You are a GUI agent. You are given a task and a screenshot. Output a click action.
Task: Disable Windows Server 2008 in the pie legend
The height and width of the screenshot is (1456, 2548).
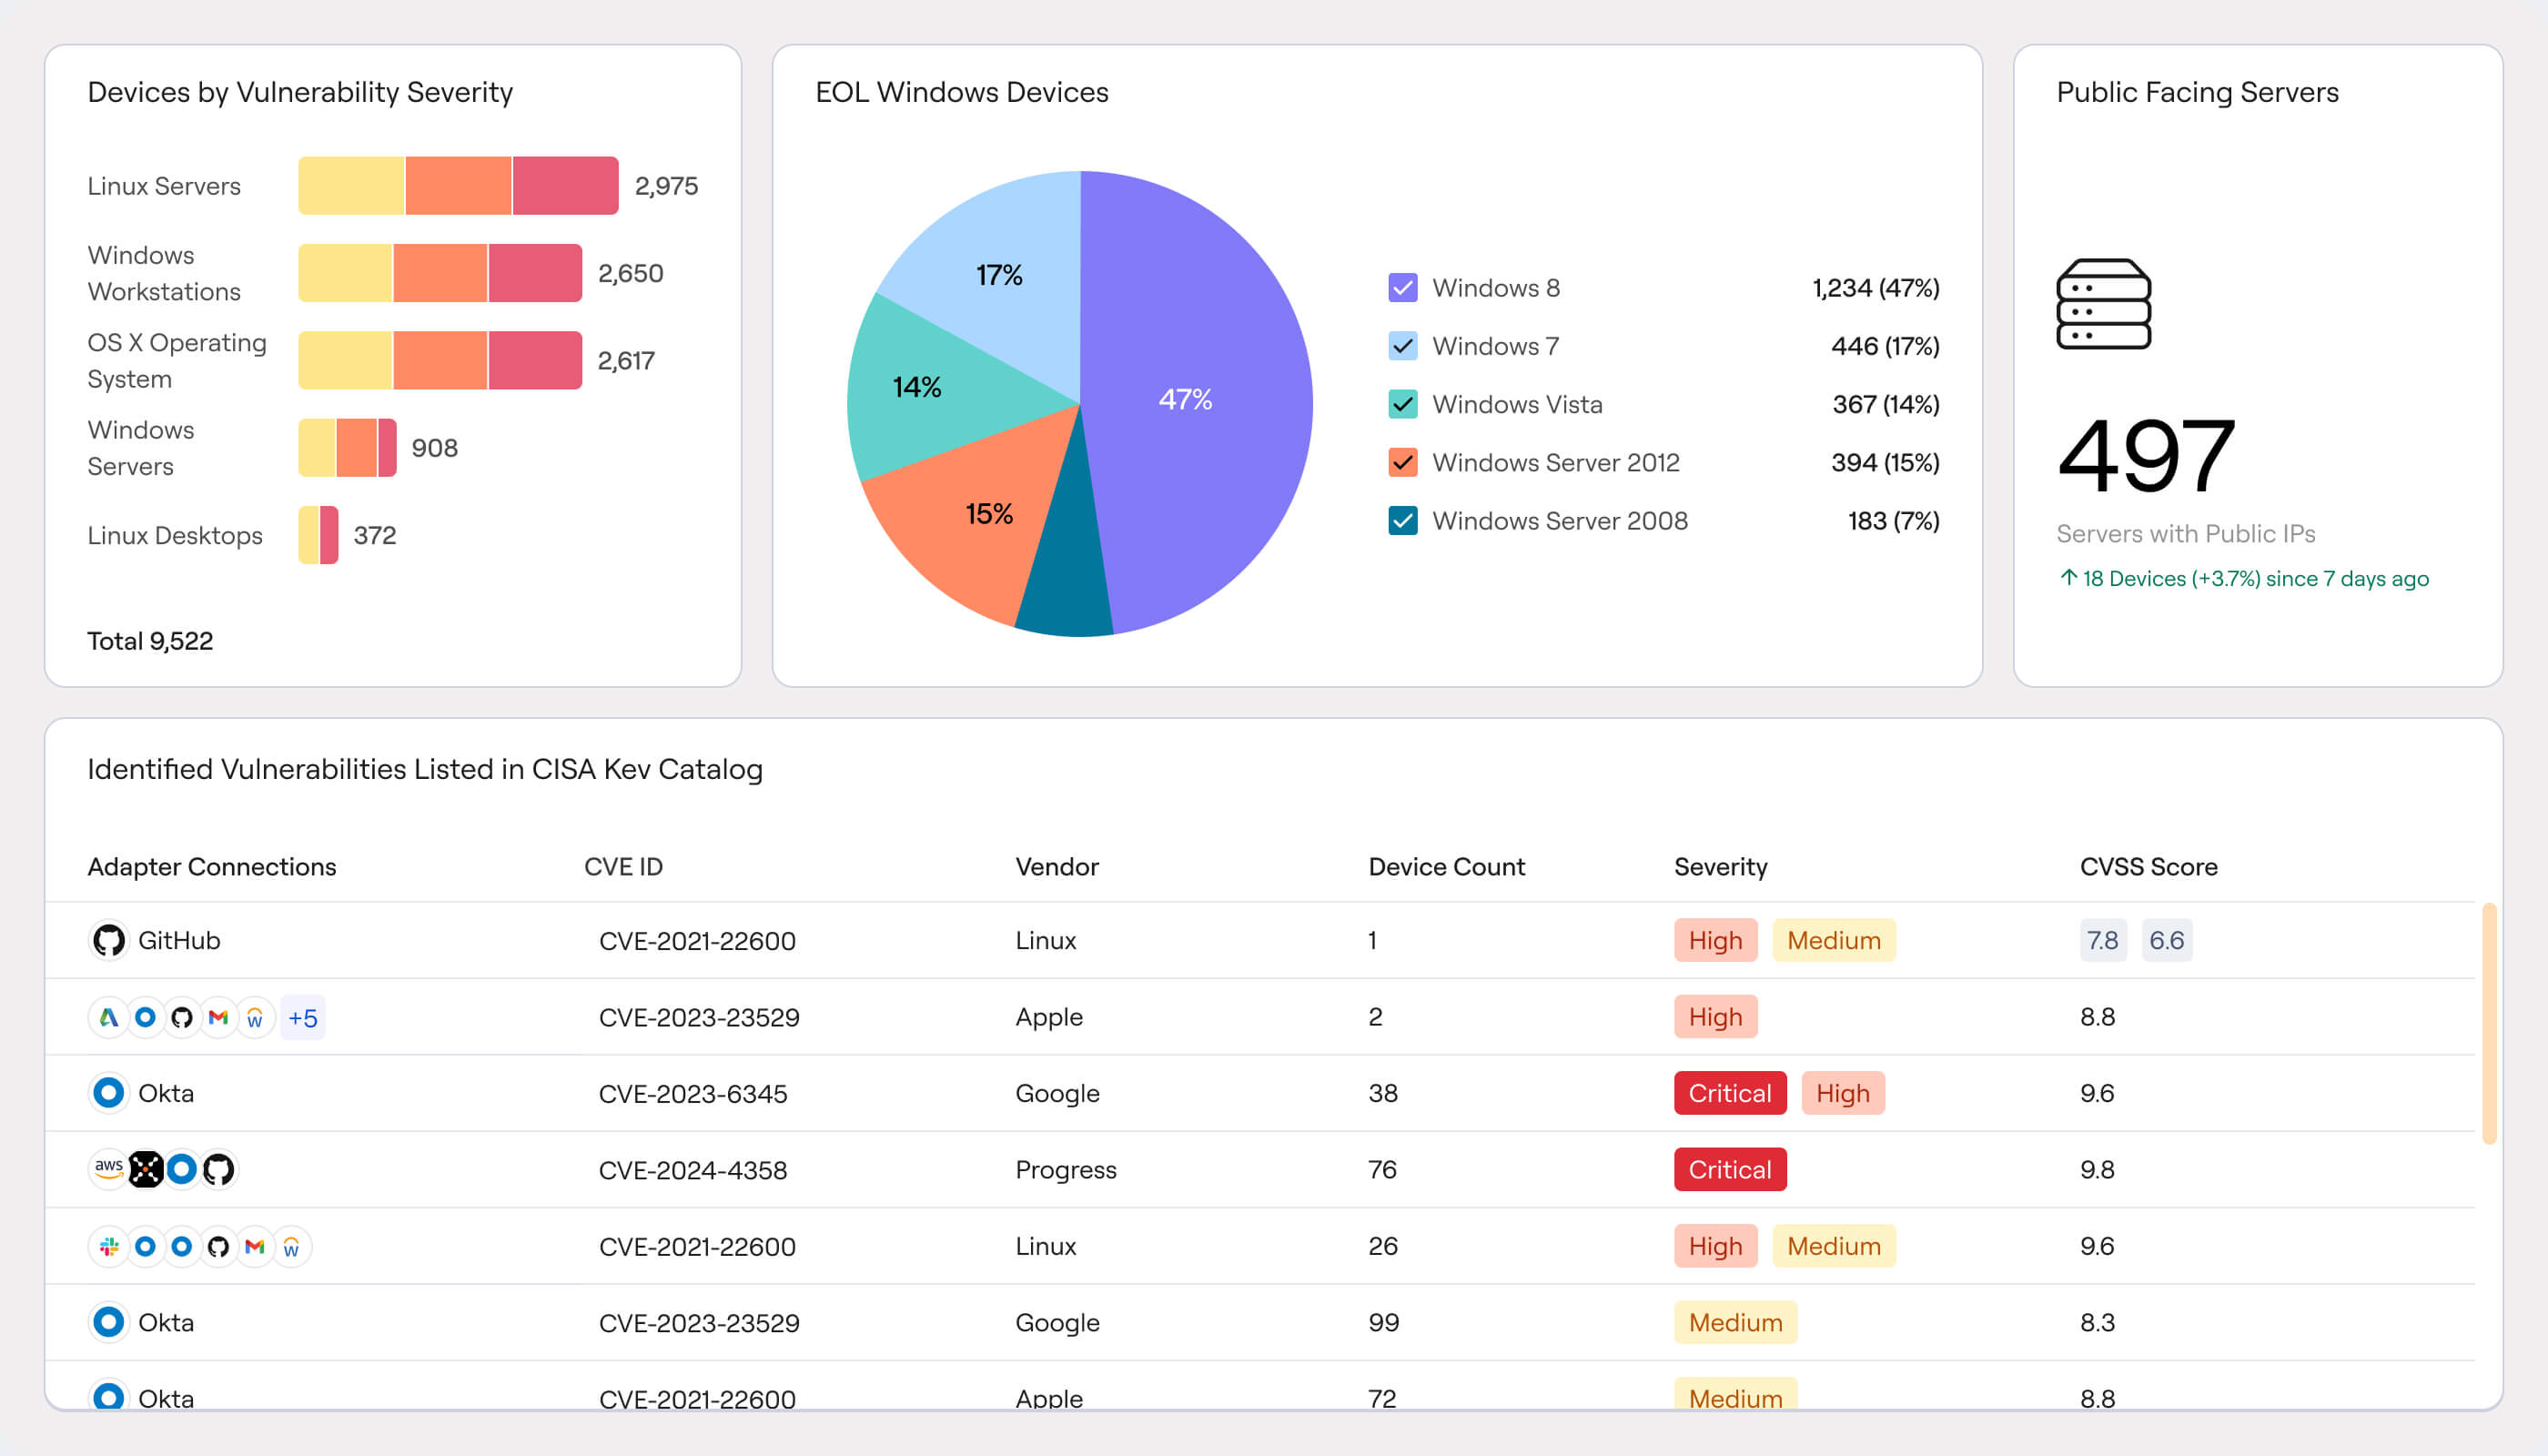pyautogui.click(x=1402, y=521)
